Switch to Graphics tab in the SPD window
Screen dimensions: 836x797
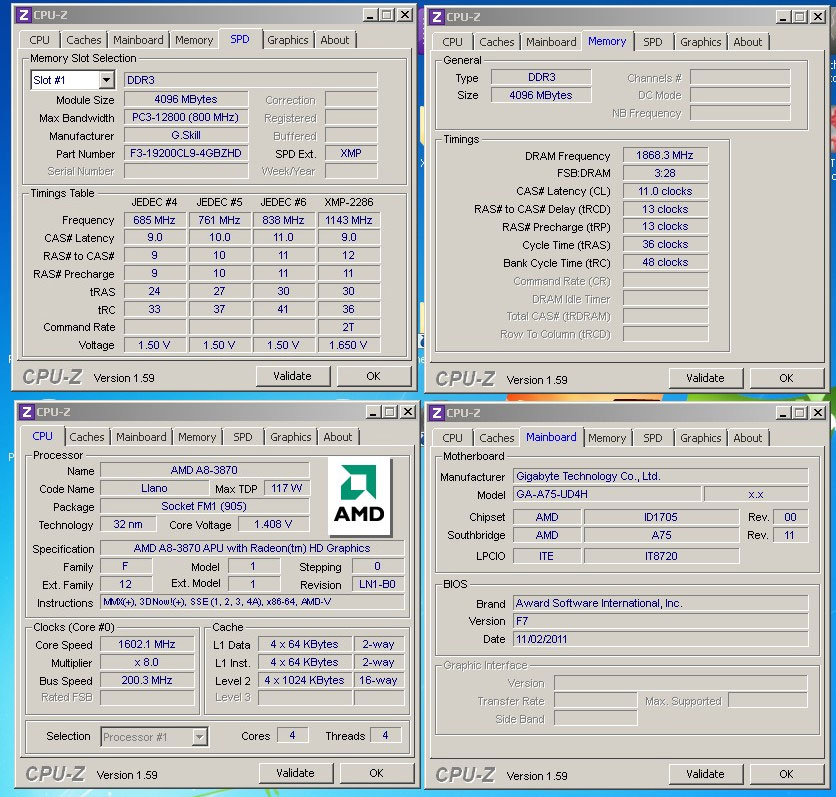point(287,40)
